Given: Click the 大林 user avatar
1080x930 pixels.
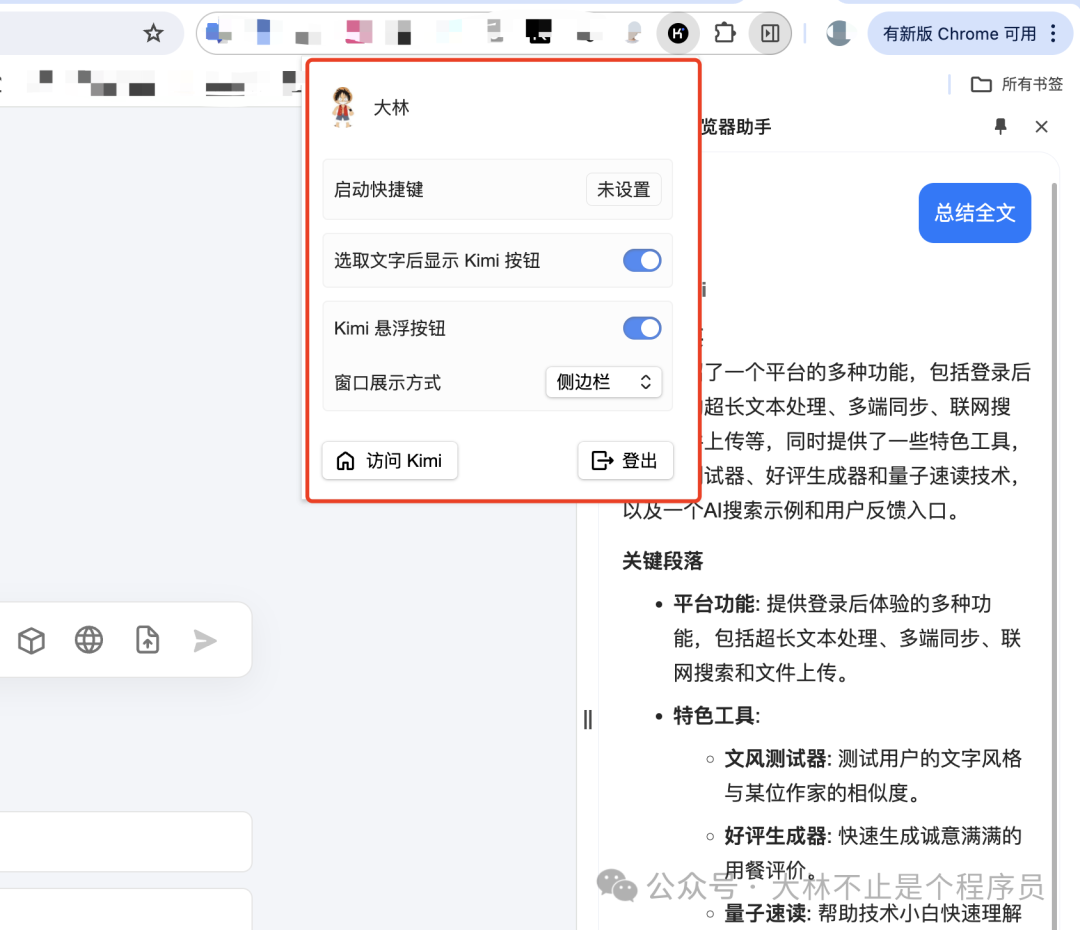Looking at the screenshot, I should point(342,107).
